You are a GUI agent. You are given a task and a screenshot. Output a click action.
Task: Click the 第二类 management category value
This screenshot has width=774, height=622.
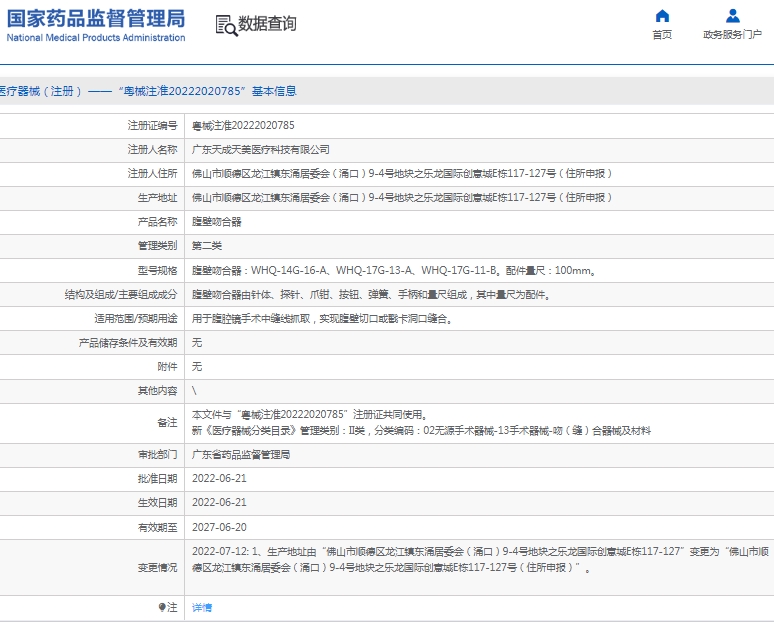click(207, 245)
